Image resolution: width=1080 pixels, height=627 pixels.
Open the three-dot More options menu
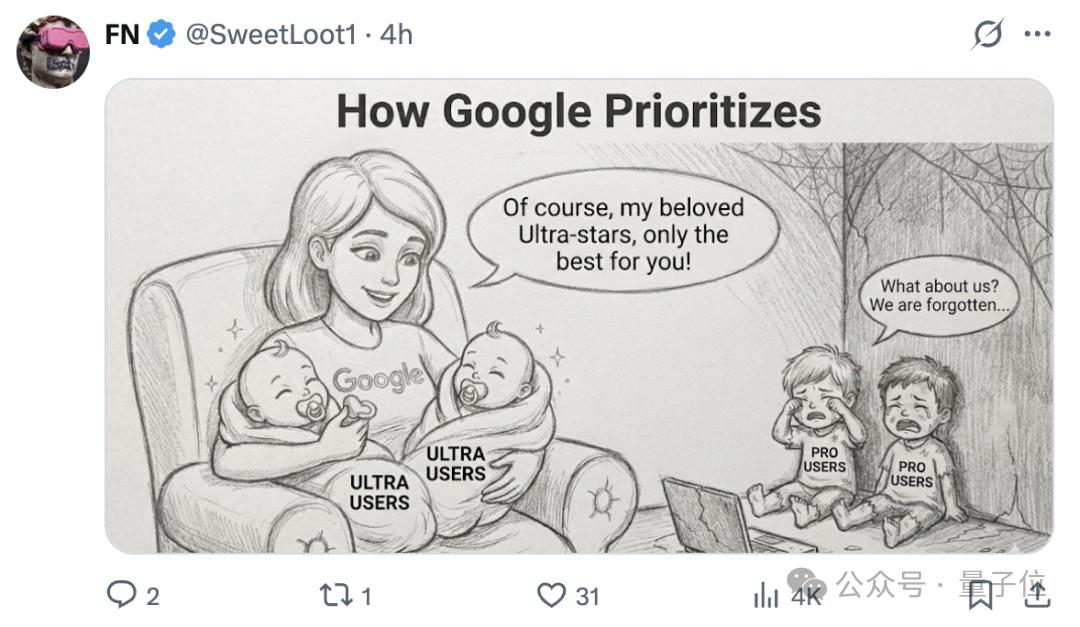pos(1037,35)
